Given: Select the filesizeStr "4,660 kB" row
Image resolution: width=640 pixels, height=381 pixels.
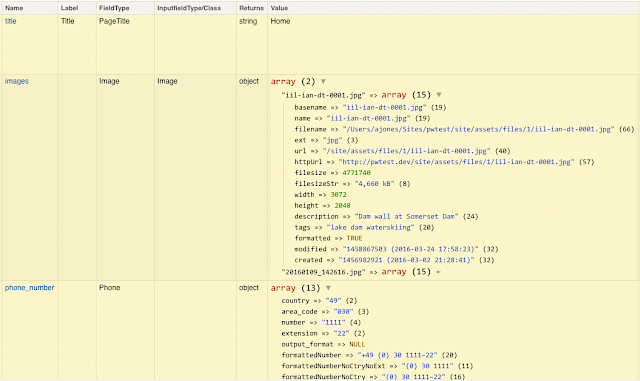Looking at the screenshot, I should (x=353, y=184).
